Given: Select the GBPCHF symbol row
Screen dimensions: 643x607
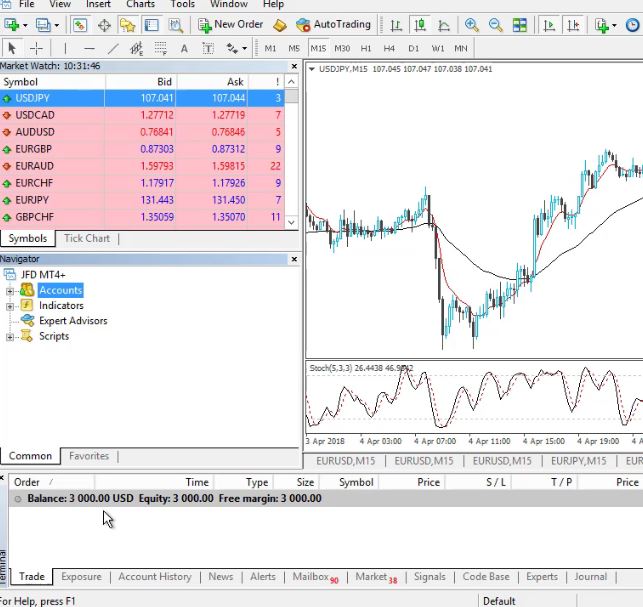Looking at the screenshot, I should click(x=142, y=217).
